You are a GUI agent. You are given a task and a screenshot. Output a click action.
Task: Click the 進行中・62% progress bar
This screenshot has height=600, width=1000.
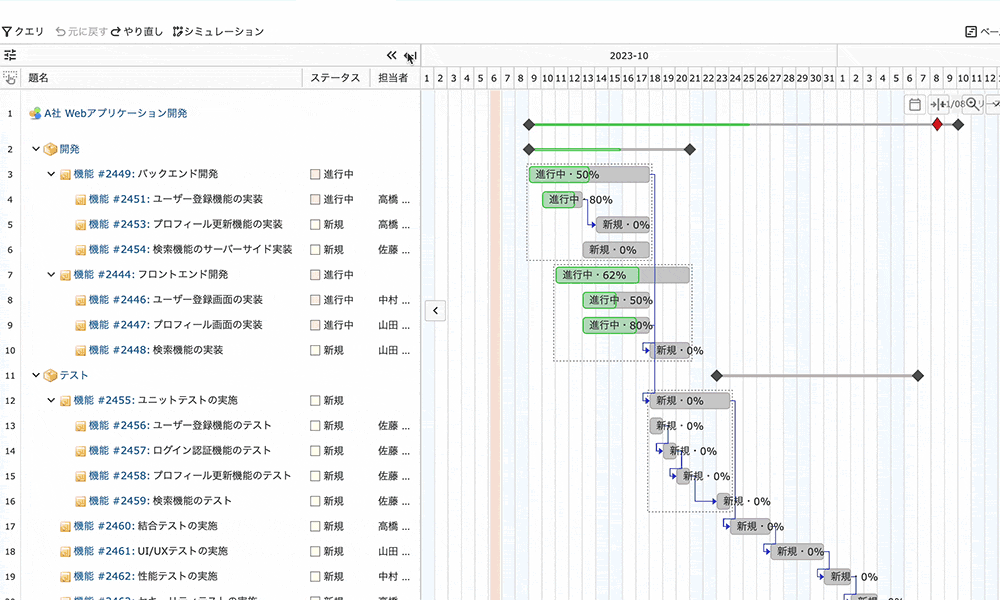click(x=622, y=275)
